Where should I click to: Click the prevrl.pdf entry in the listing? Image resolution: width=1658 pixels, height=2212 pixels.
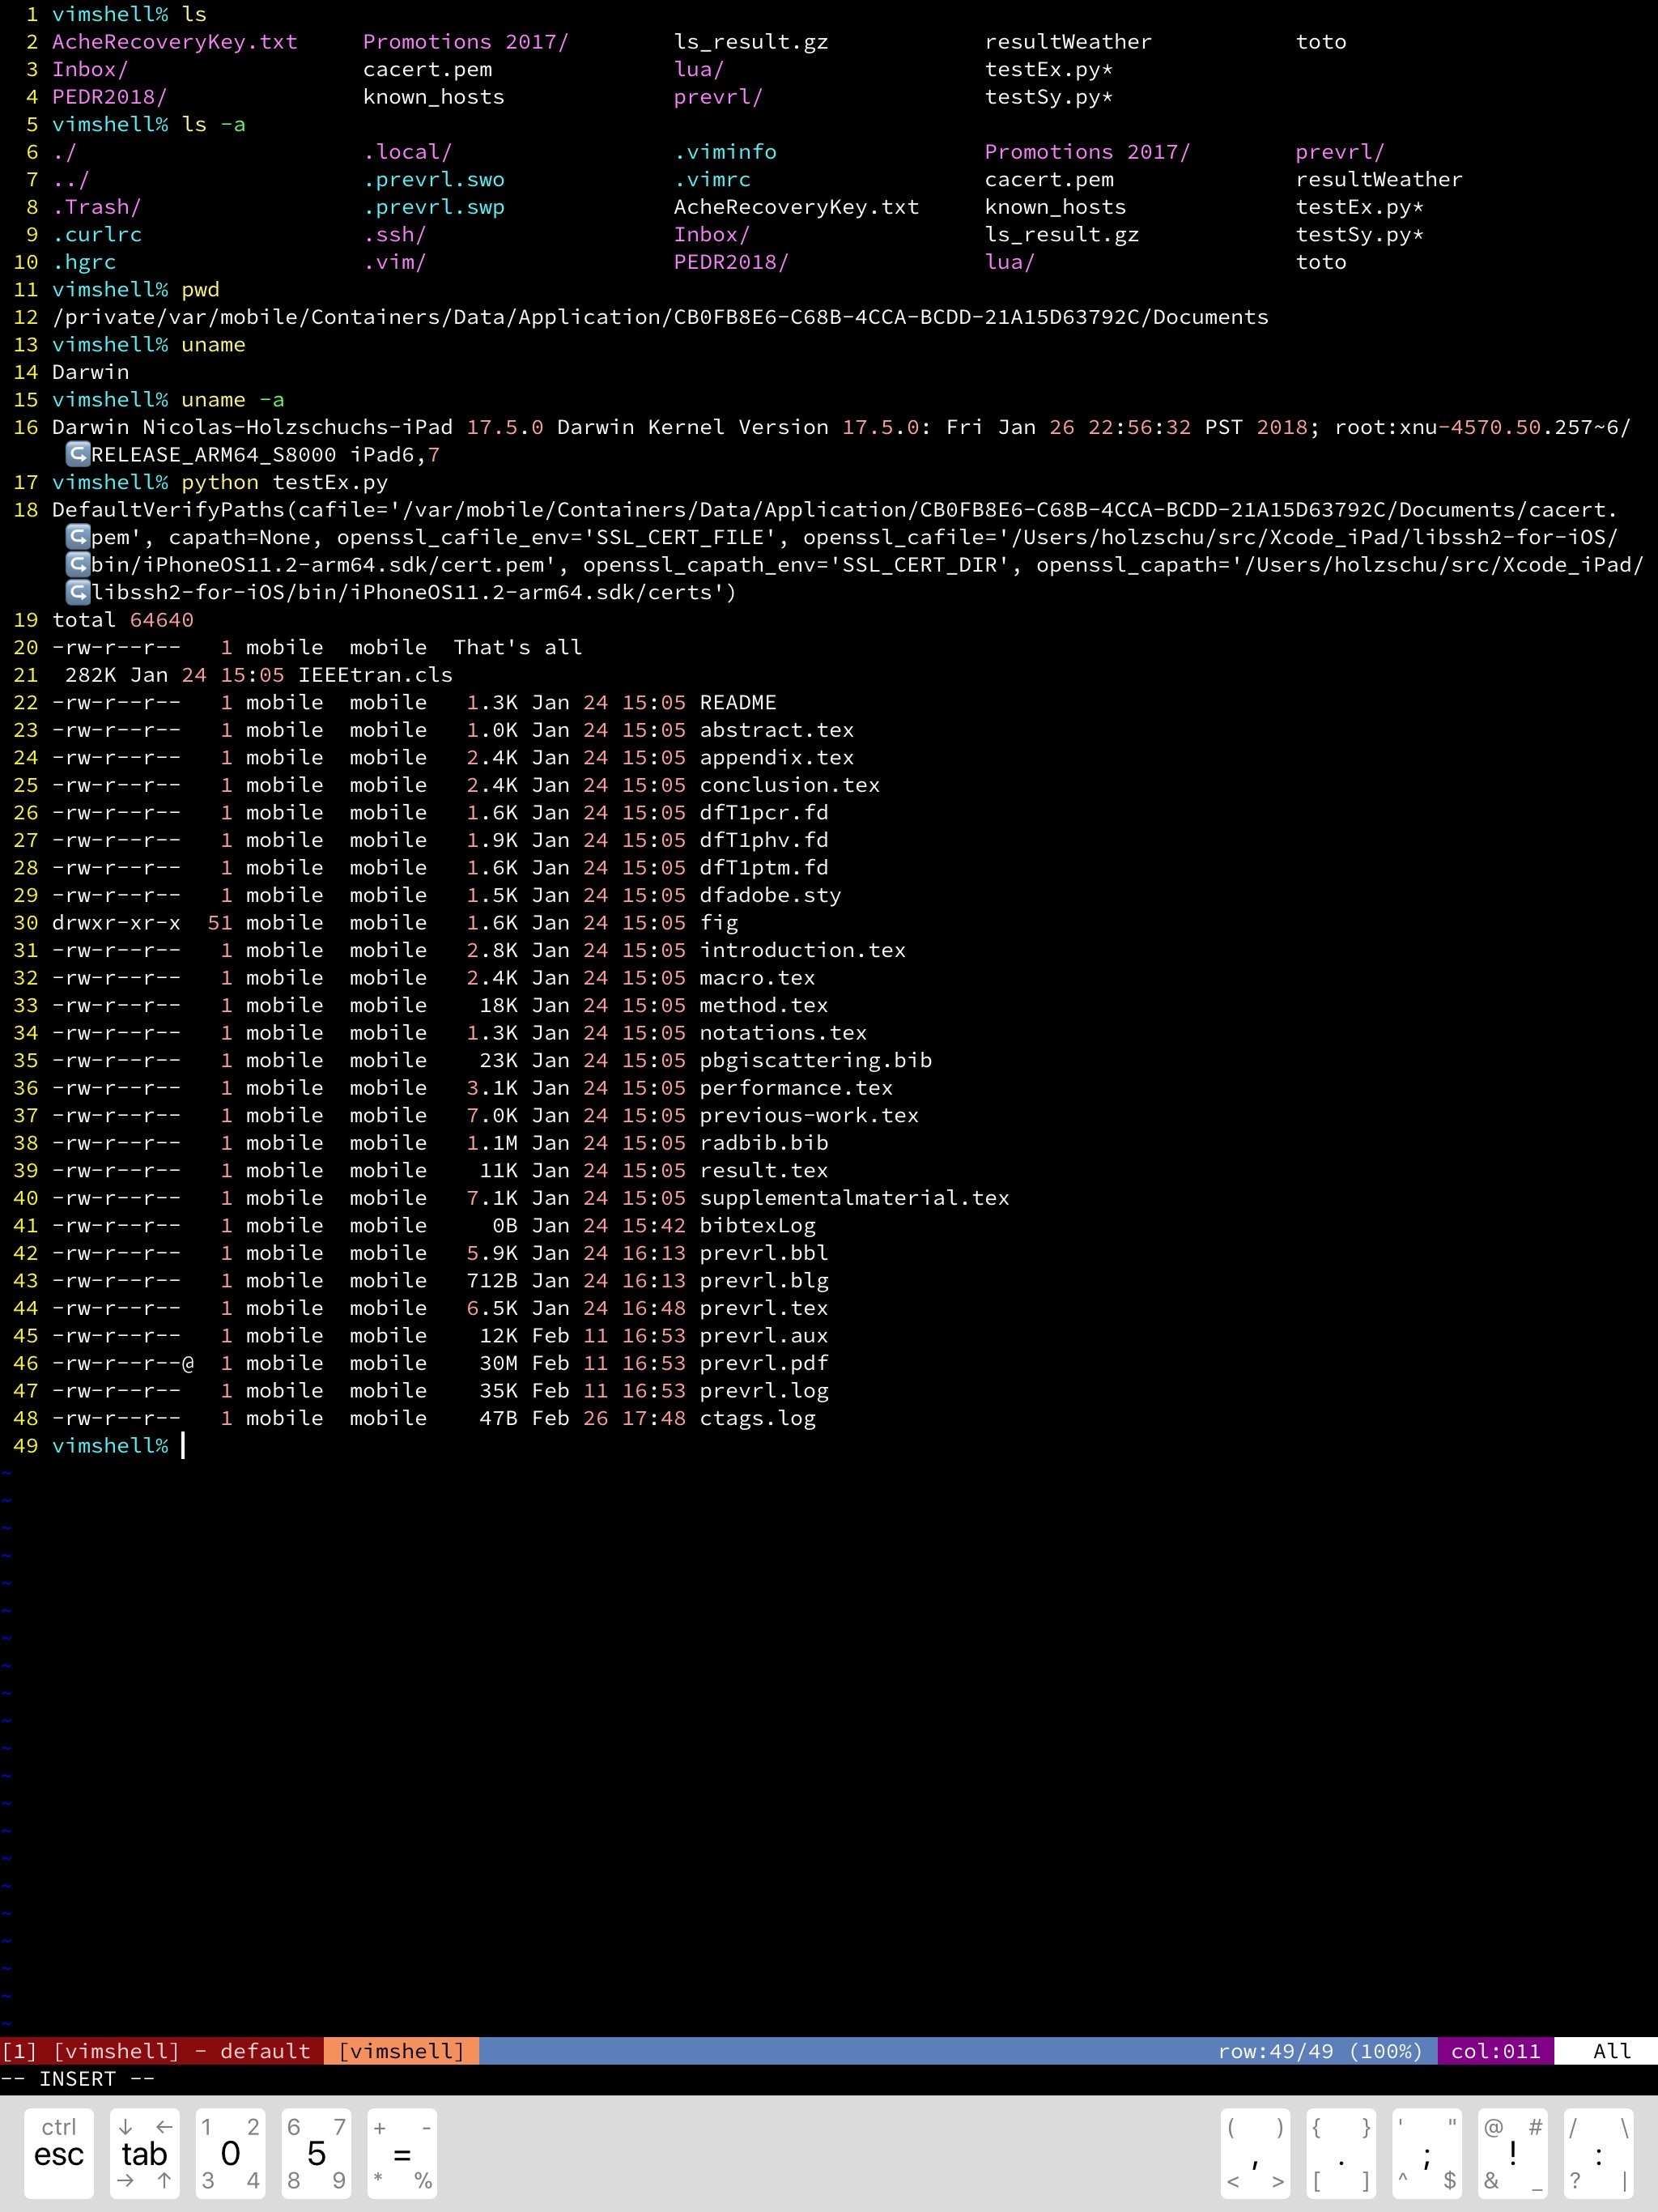coord(763,1363)
